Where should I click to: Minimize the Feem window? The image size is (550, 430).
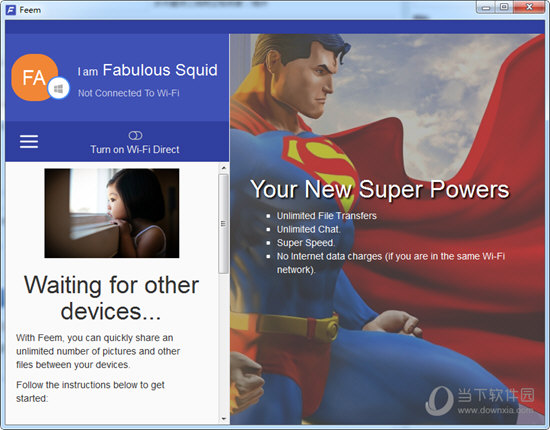(x=486, y=7)
